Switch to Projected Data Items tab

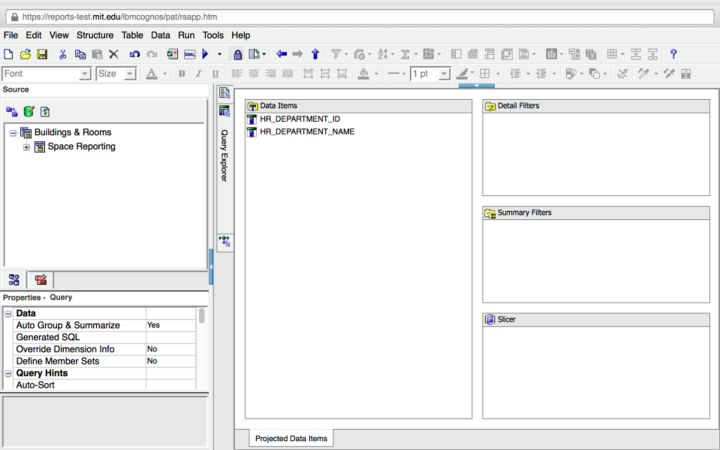pos(291,438)
